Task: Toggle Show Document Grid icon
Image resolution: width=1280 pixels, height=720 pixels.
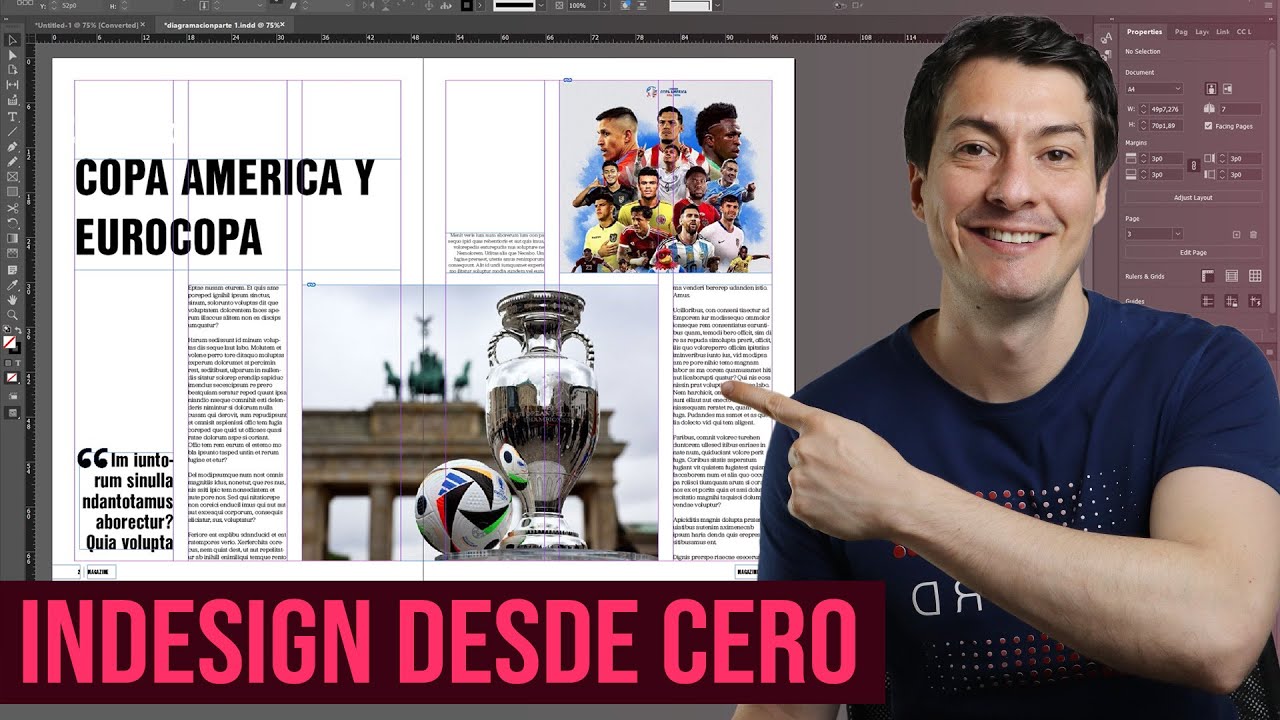Action: pos(1255,276)
